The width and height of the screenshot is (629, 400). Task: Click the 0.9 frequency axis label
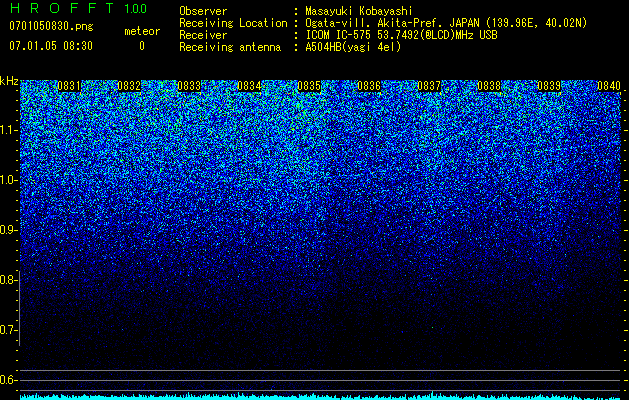8,230
